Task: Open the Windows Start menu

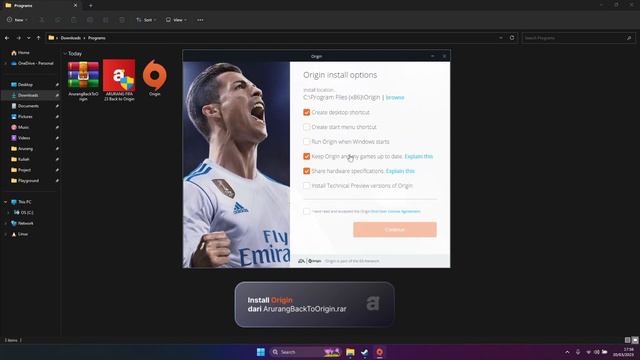Action: (261, 352)
